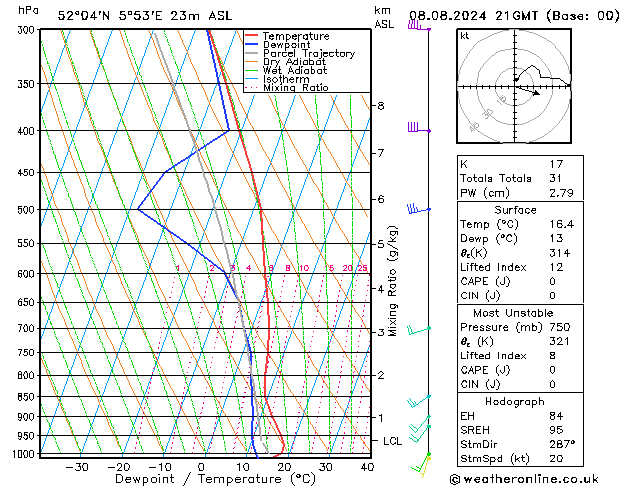This screenshot has height=486, width=629.
Task: Click the cyan wind barb at 850 hPa
Action: pyautogui.click(x=419, y=401)
